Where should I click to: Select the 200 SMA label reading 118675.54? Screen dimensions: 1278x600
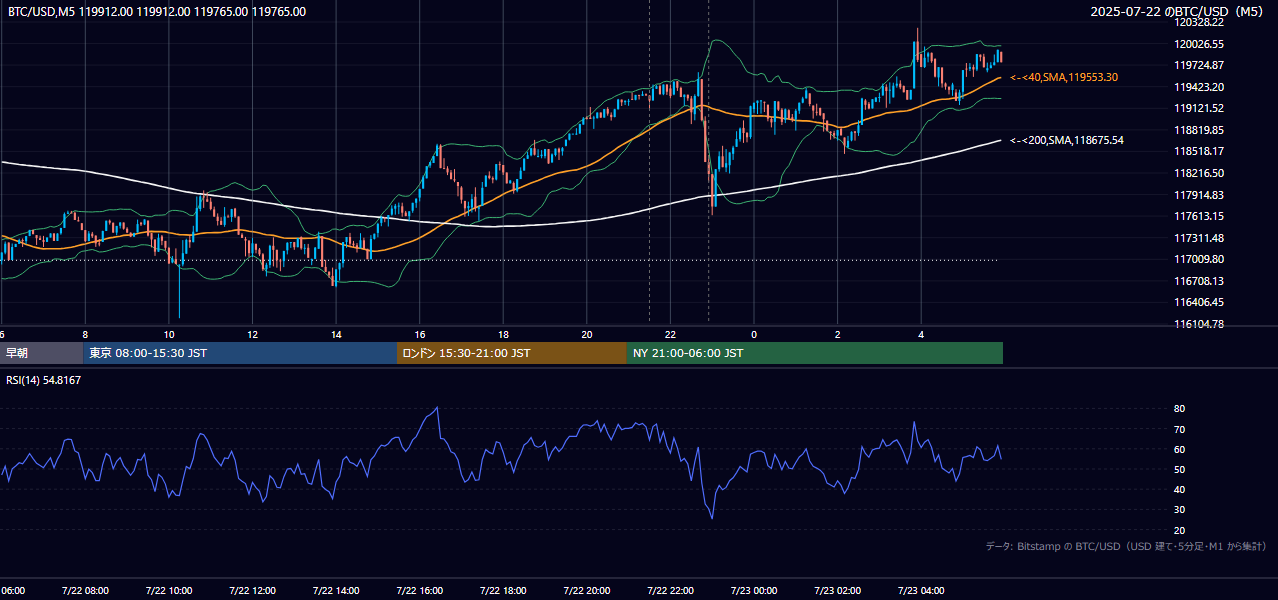1067,140
